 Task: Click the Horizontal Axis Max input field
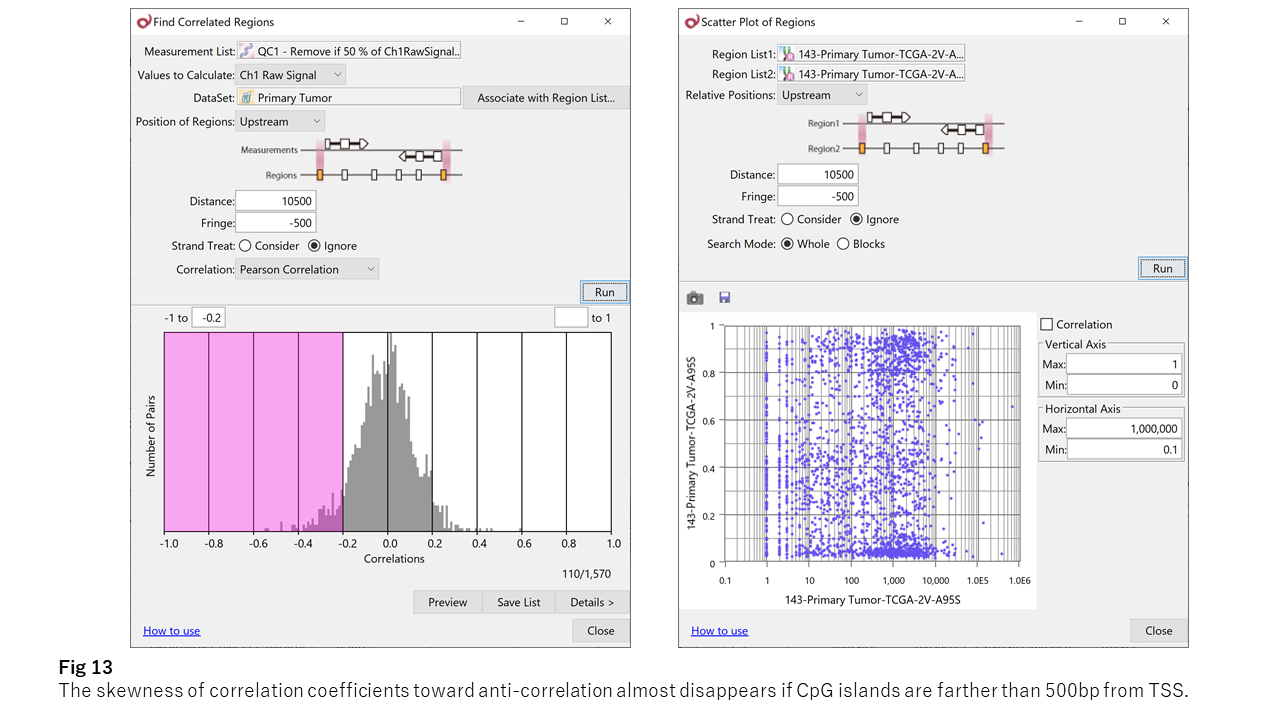coord(1124,429)
